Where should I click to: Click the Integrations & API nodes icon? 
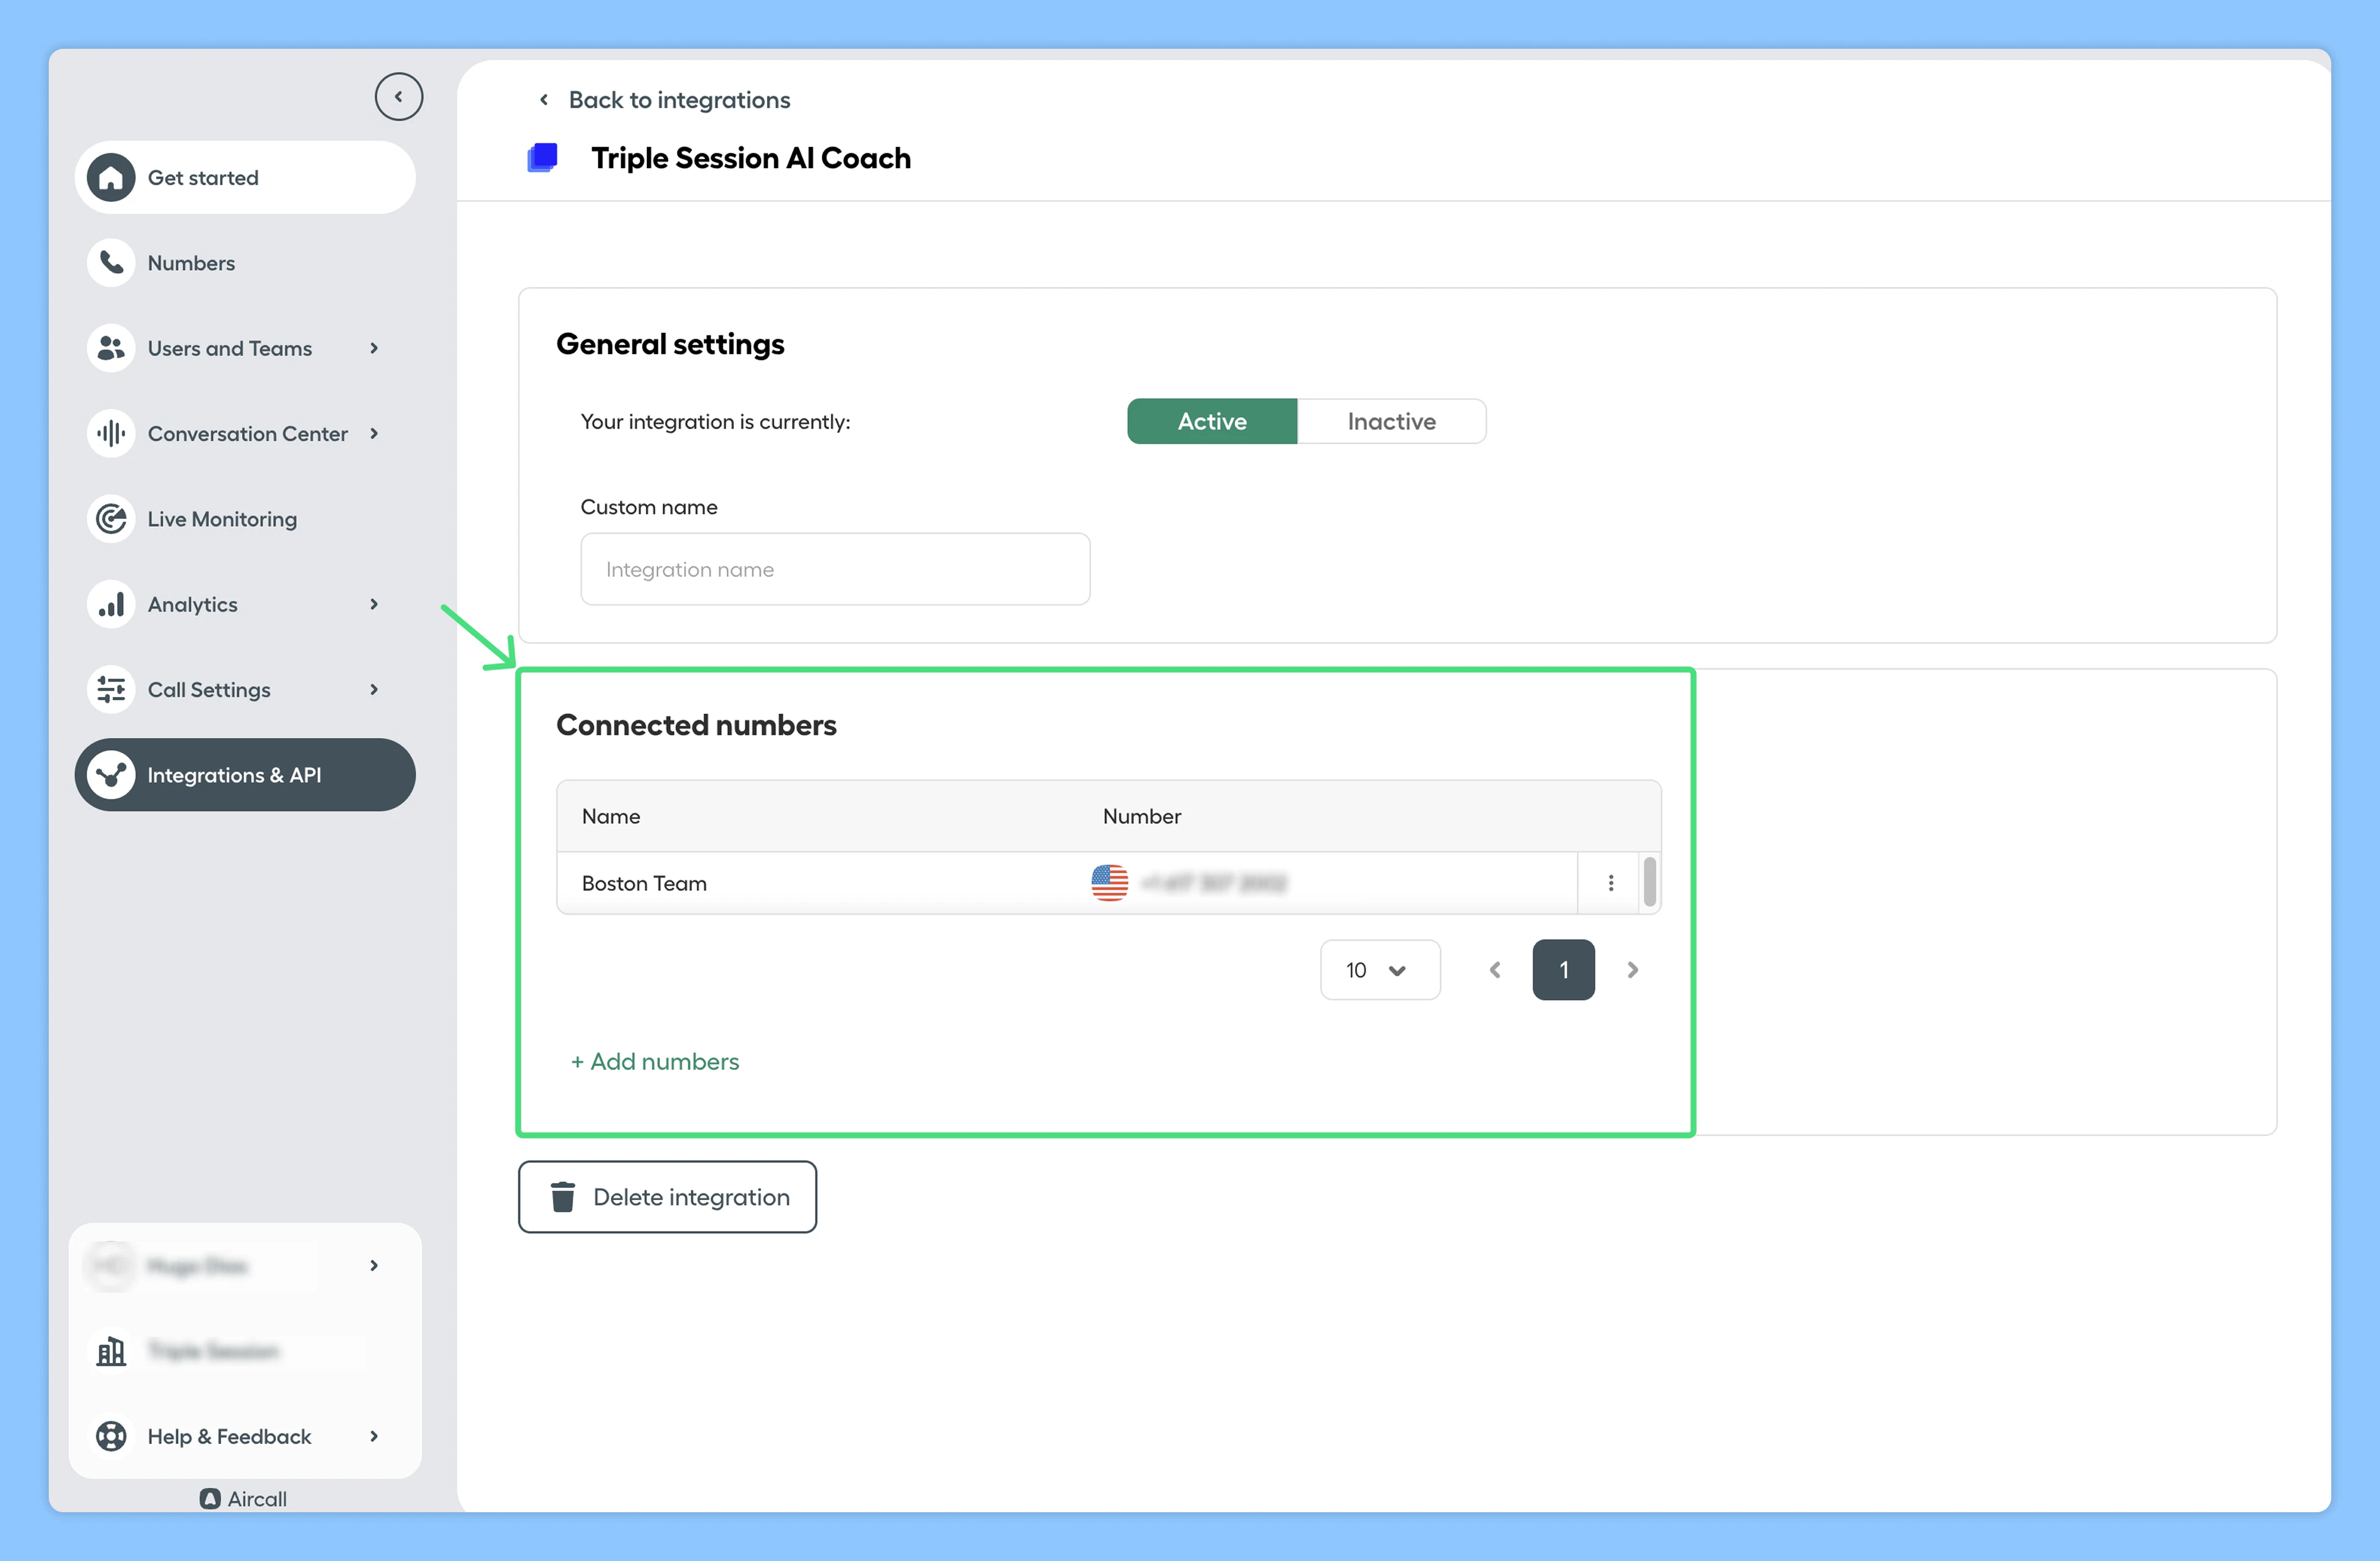click(111, 775)
